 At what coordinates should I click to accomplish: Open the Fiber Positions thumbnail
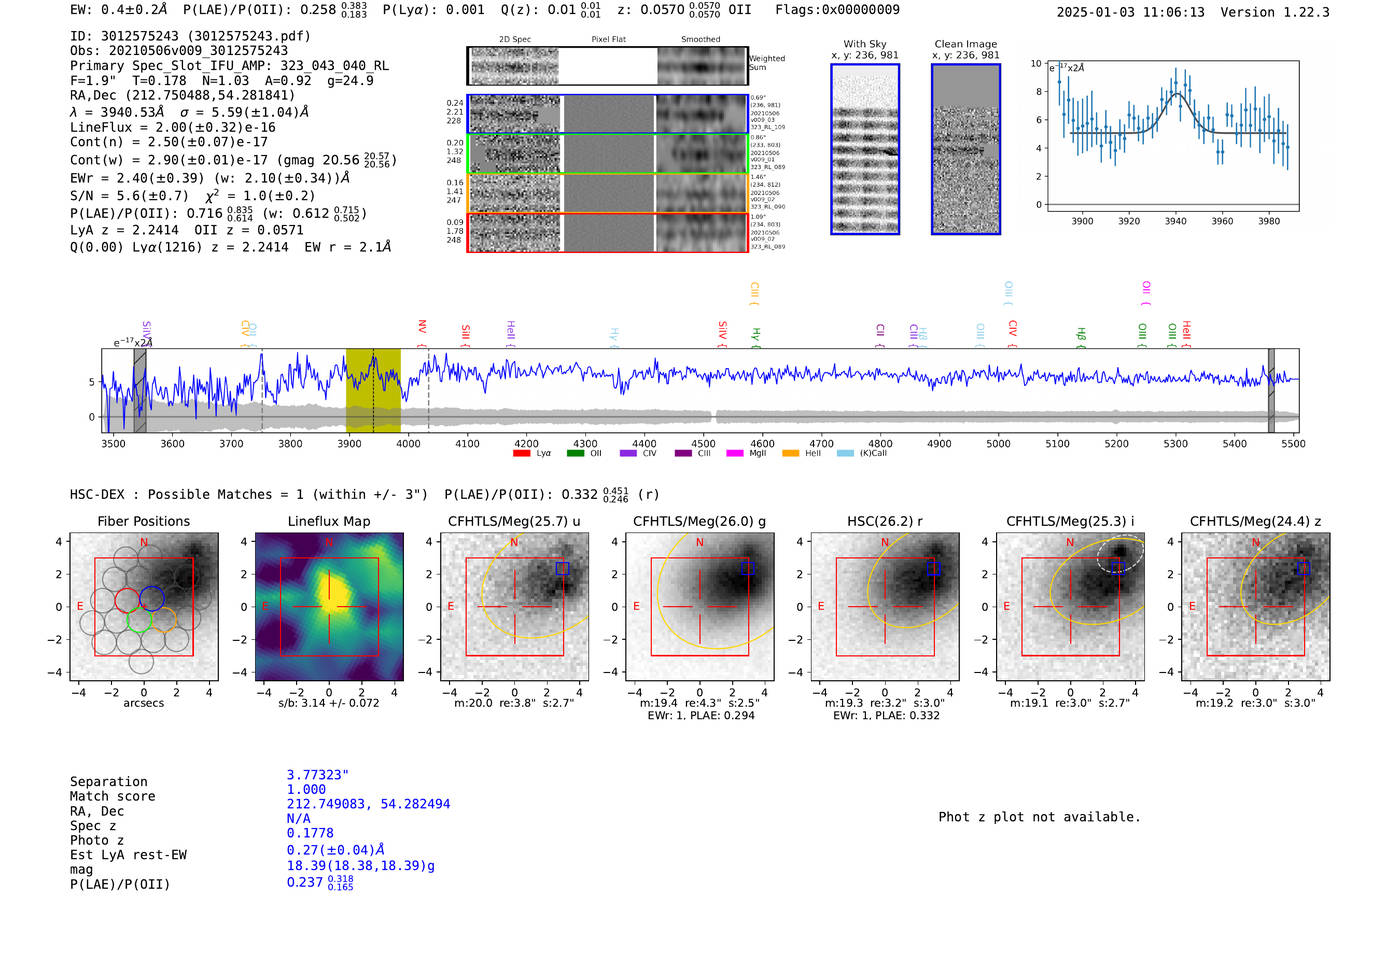point(144,606)
